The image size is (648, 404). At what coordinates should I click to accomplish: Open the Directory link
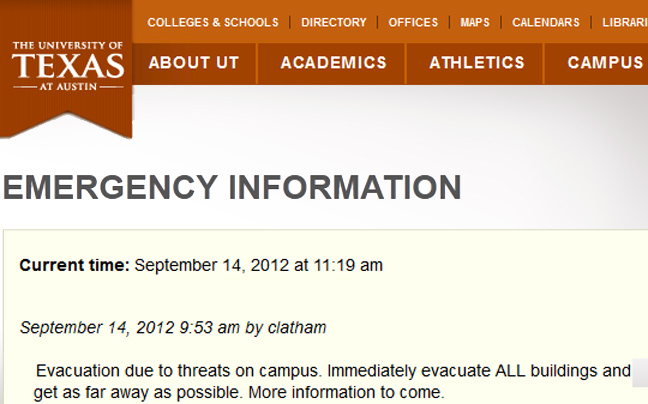tap(334, 22)
